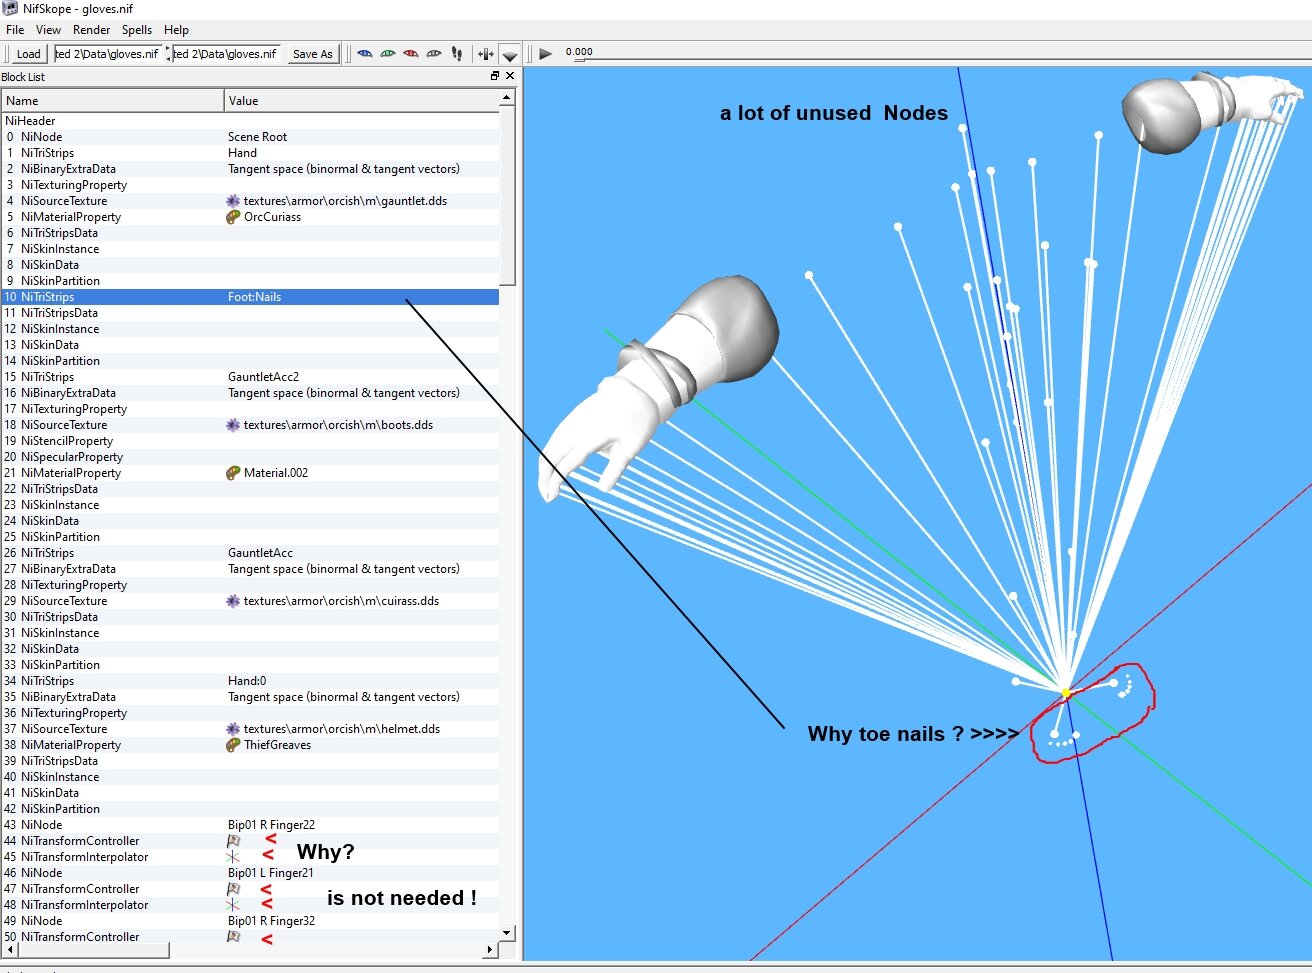Viewport: 1312px width, 973px height.
Task: Click the save file path field
Action: pos(227,54)
